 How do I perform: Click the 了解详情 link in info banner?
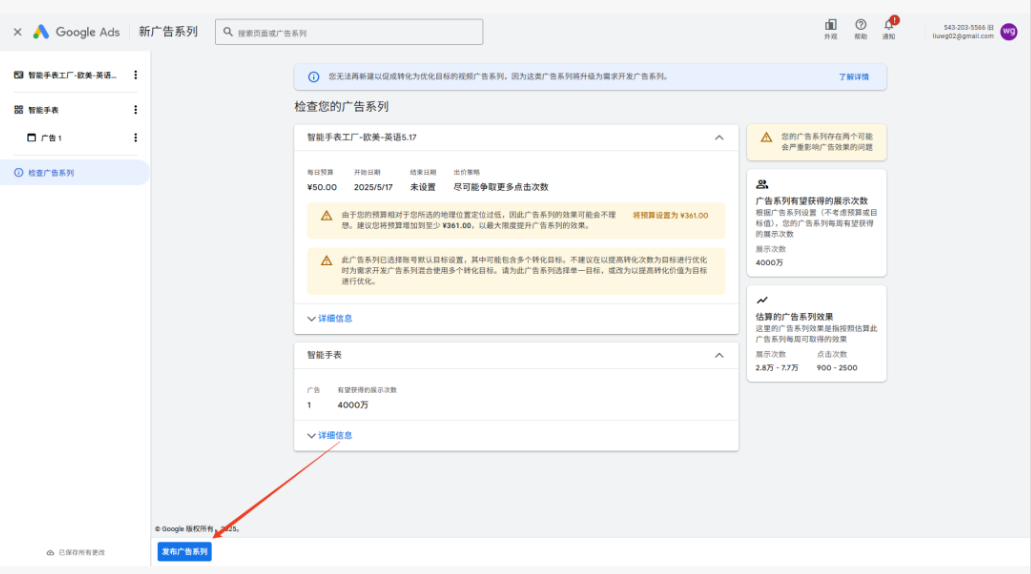click(x=853, y=77)
